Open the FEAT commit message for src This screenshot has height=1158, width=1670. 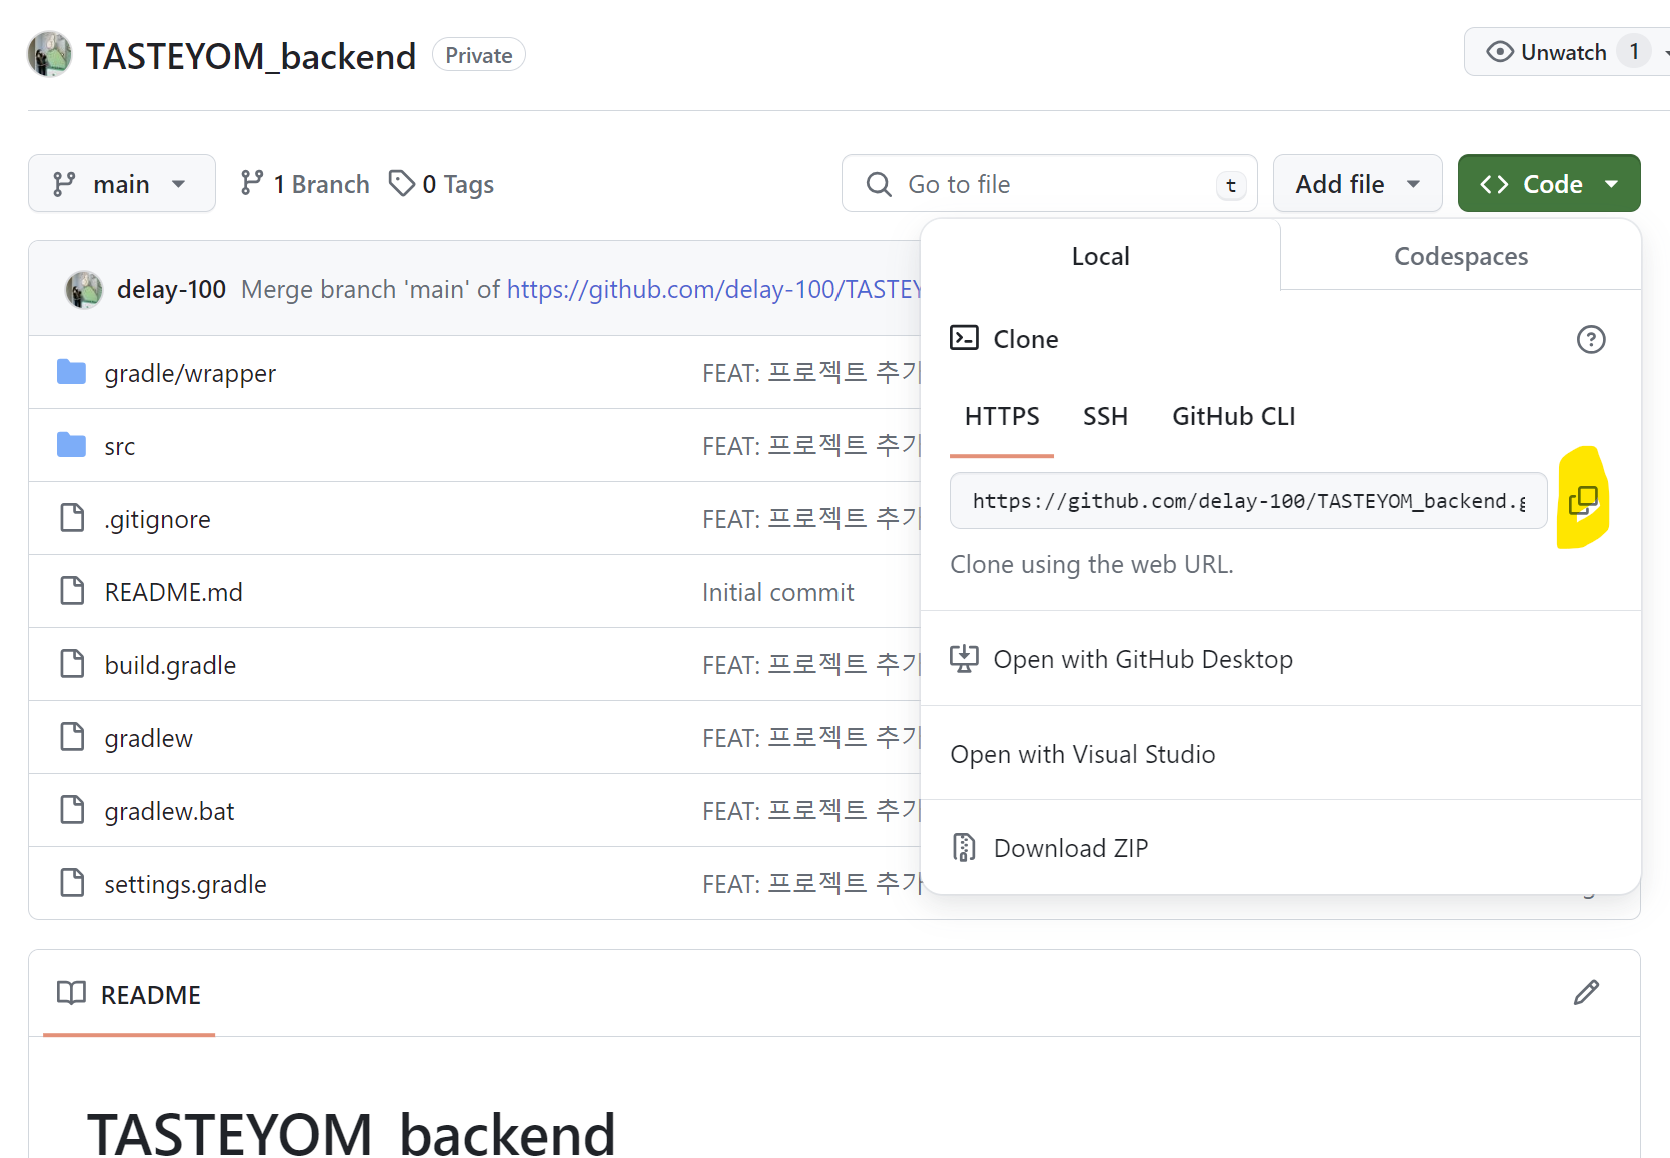pyautogui.click(x=810, y=445)
